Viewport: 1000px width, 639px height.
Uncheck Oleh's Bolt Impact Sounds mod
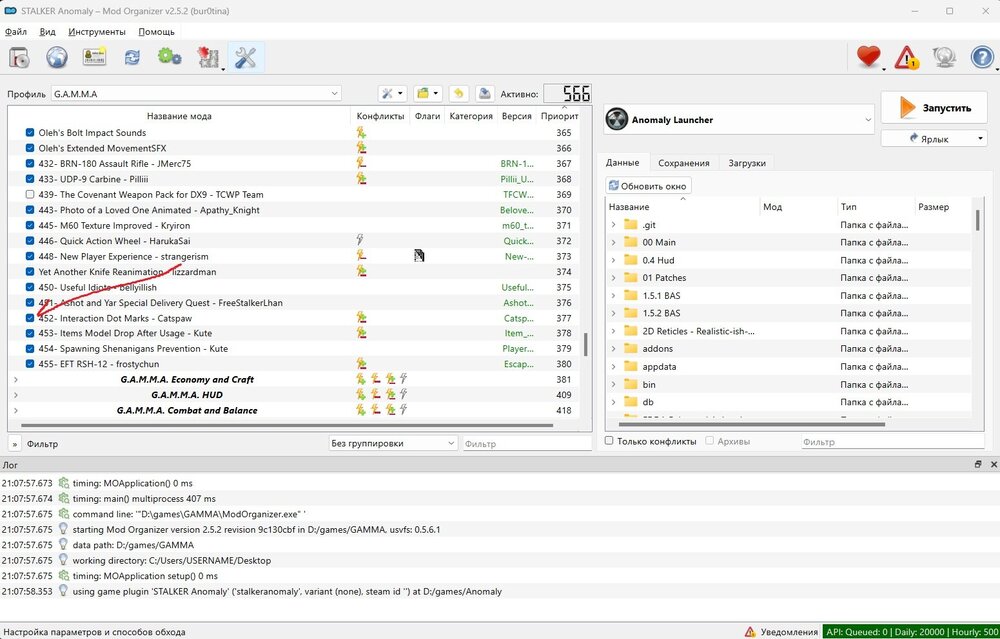tap(30, 133)
